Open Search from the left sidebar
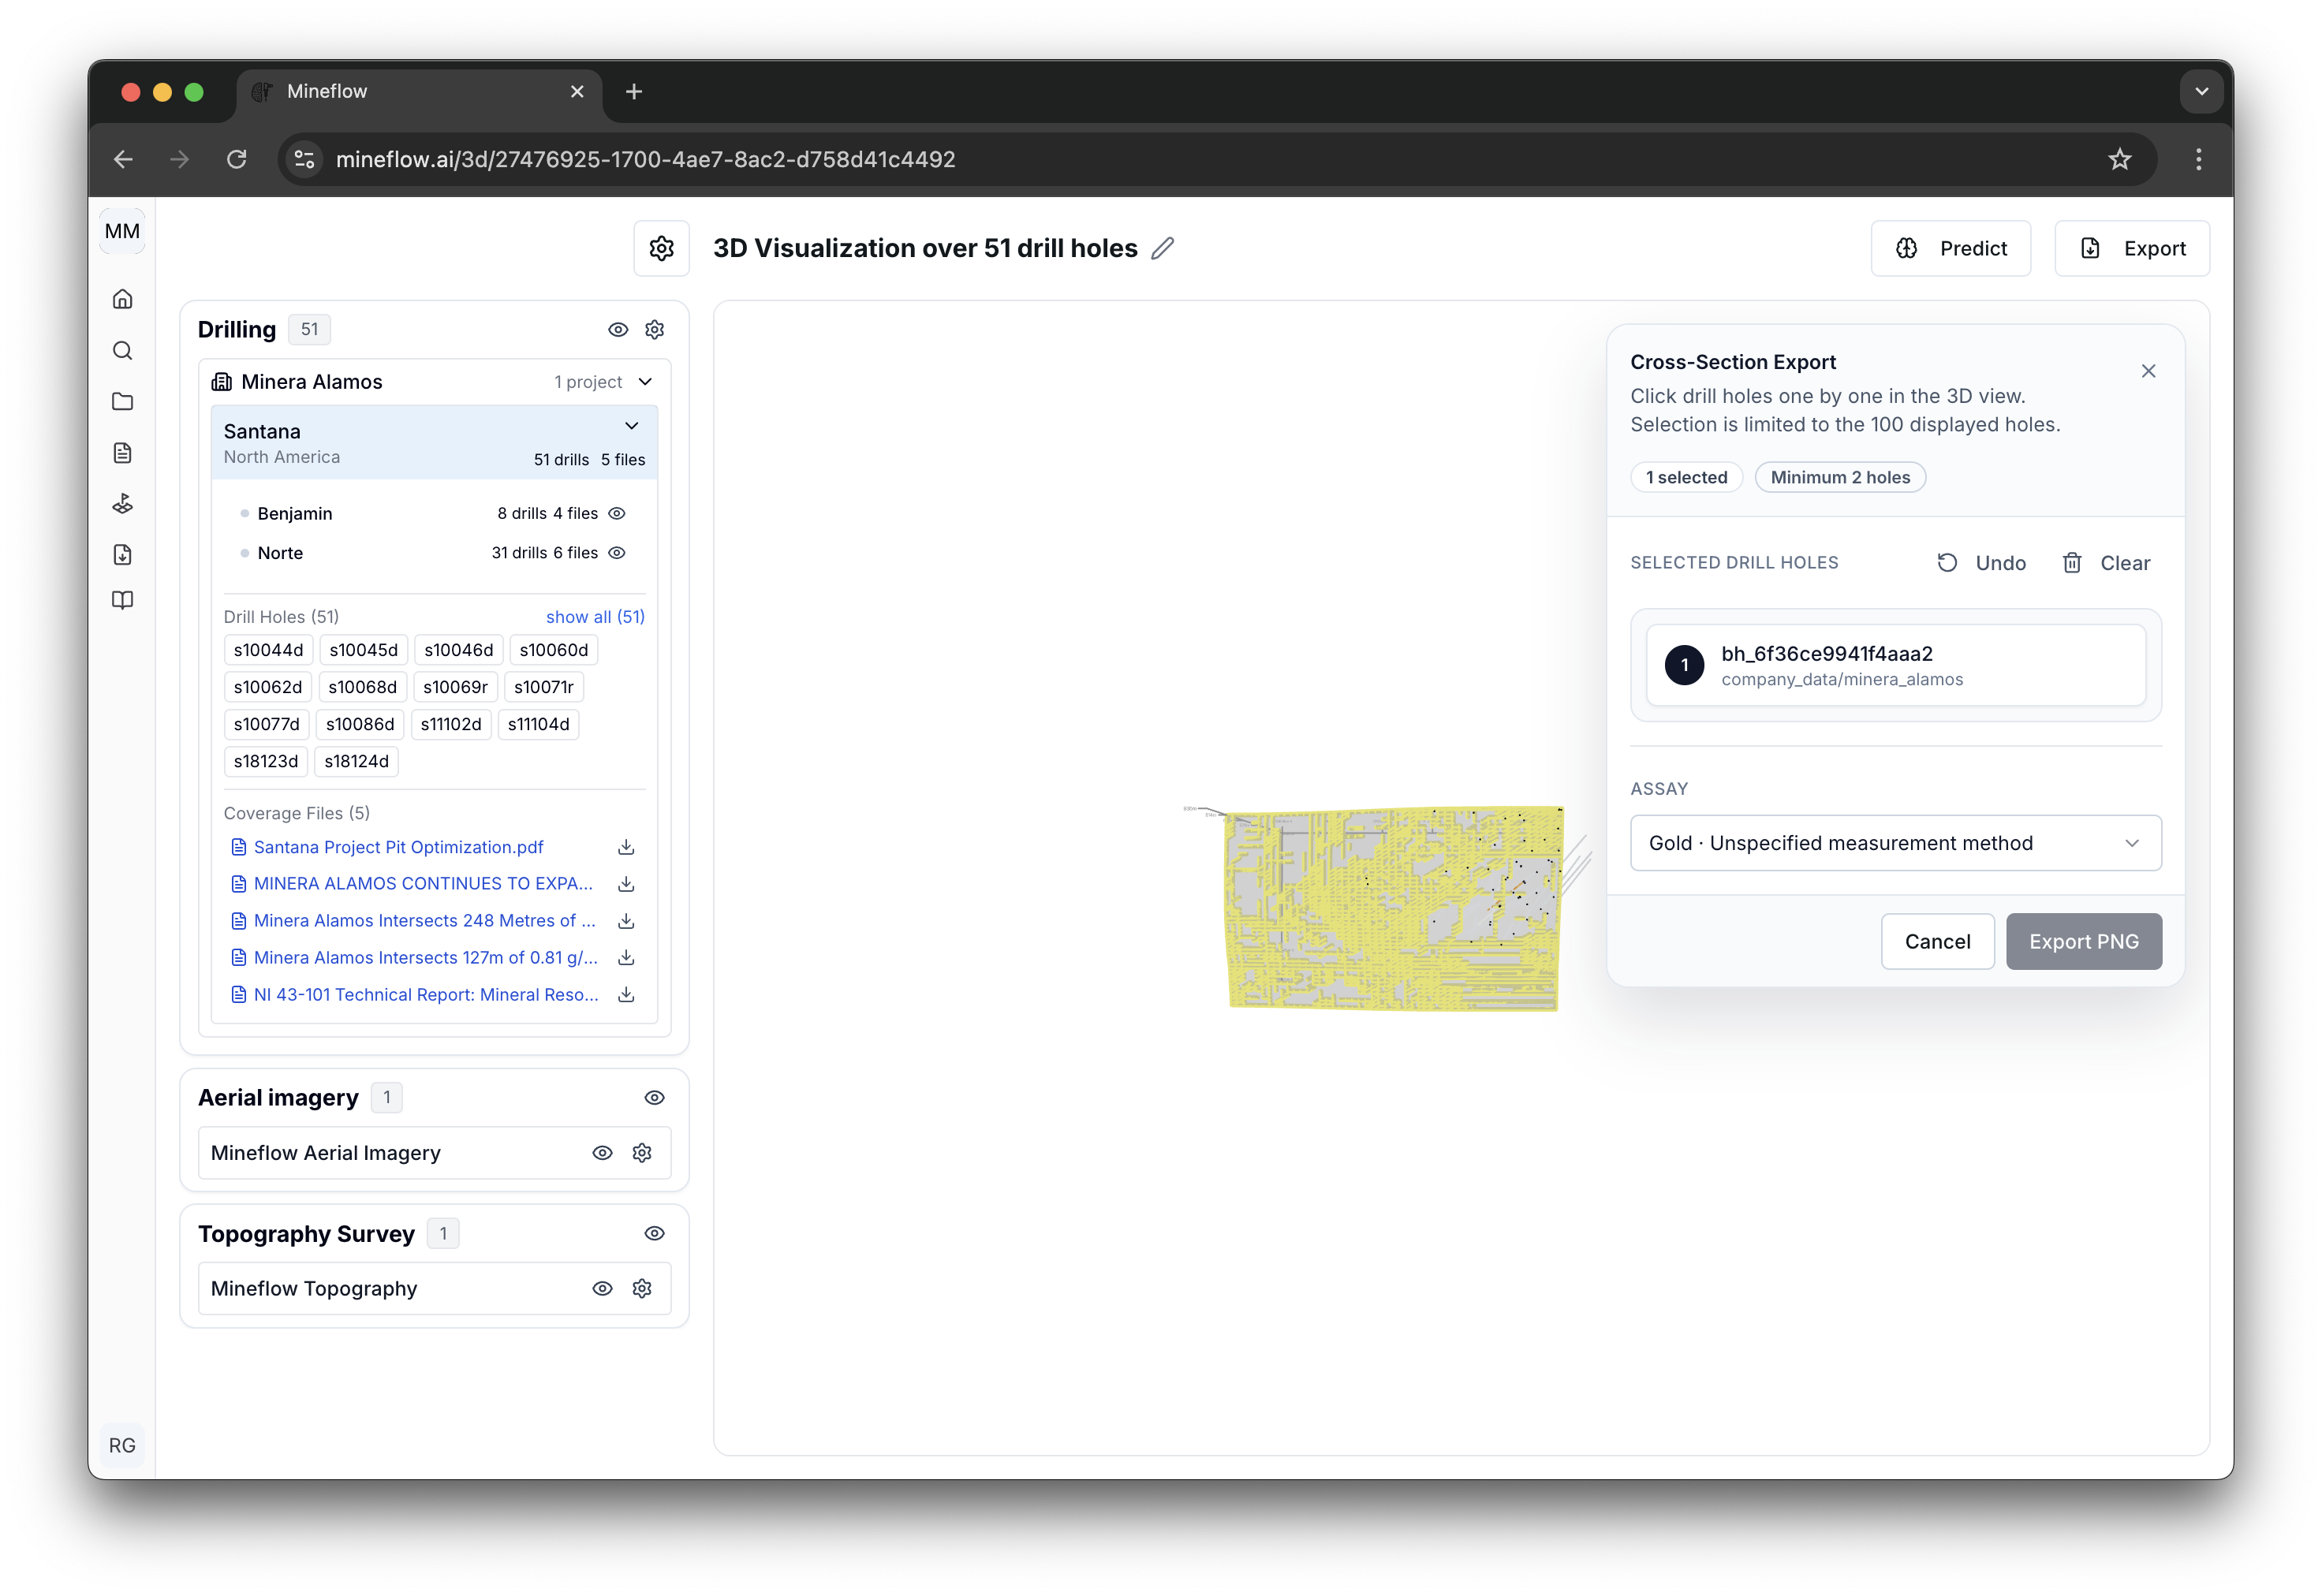 pos(122,350)
